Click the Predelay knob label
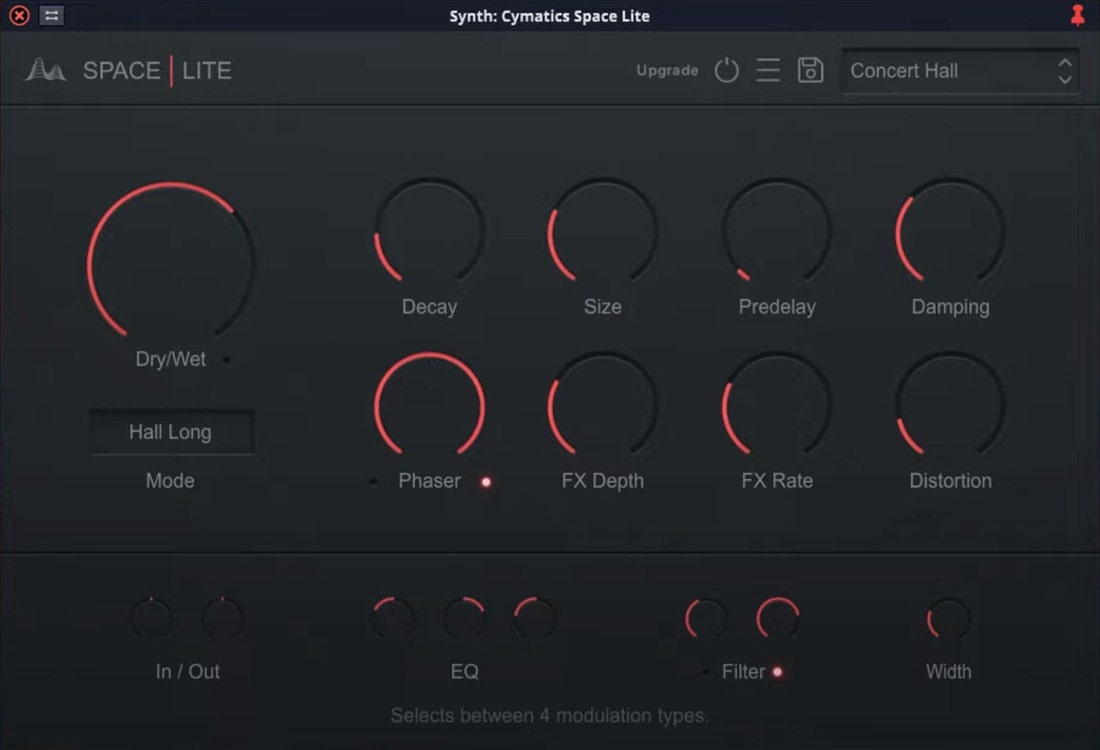This screenshot has width=1100, height=750. click(x=777, y=307)
